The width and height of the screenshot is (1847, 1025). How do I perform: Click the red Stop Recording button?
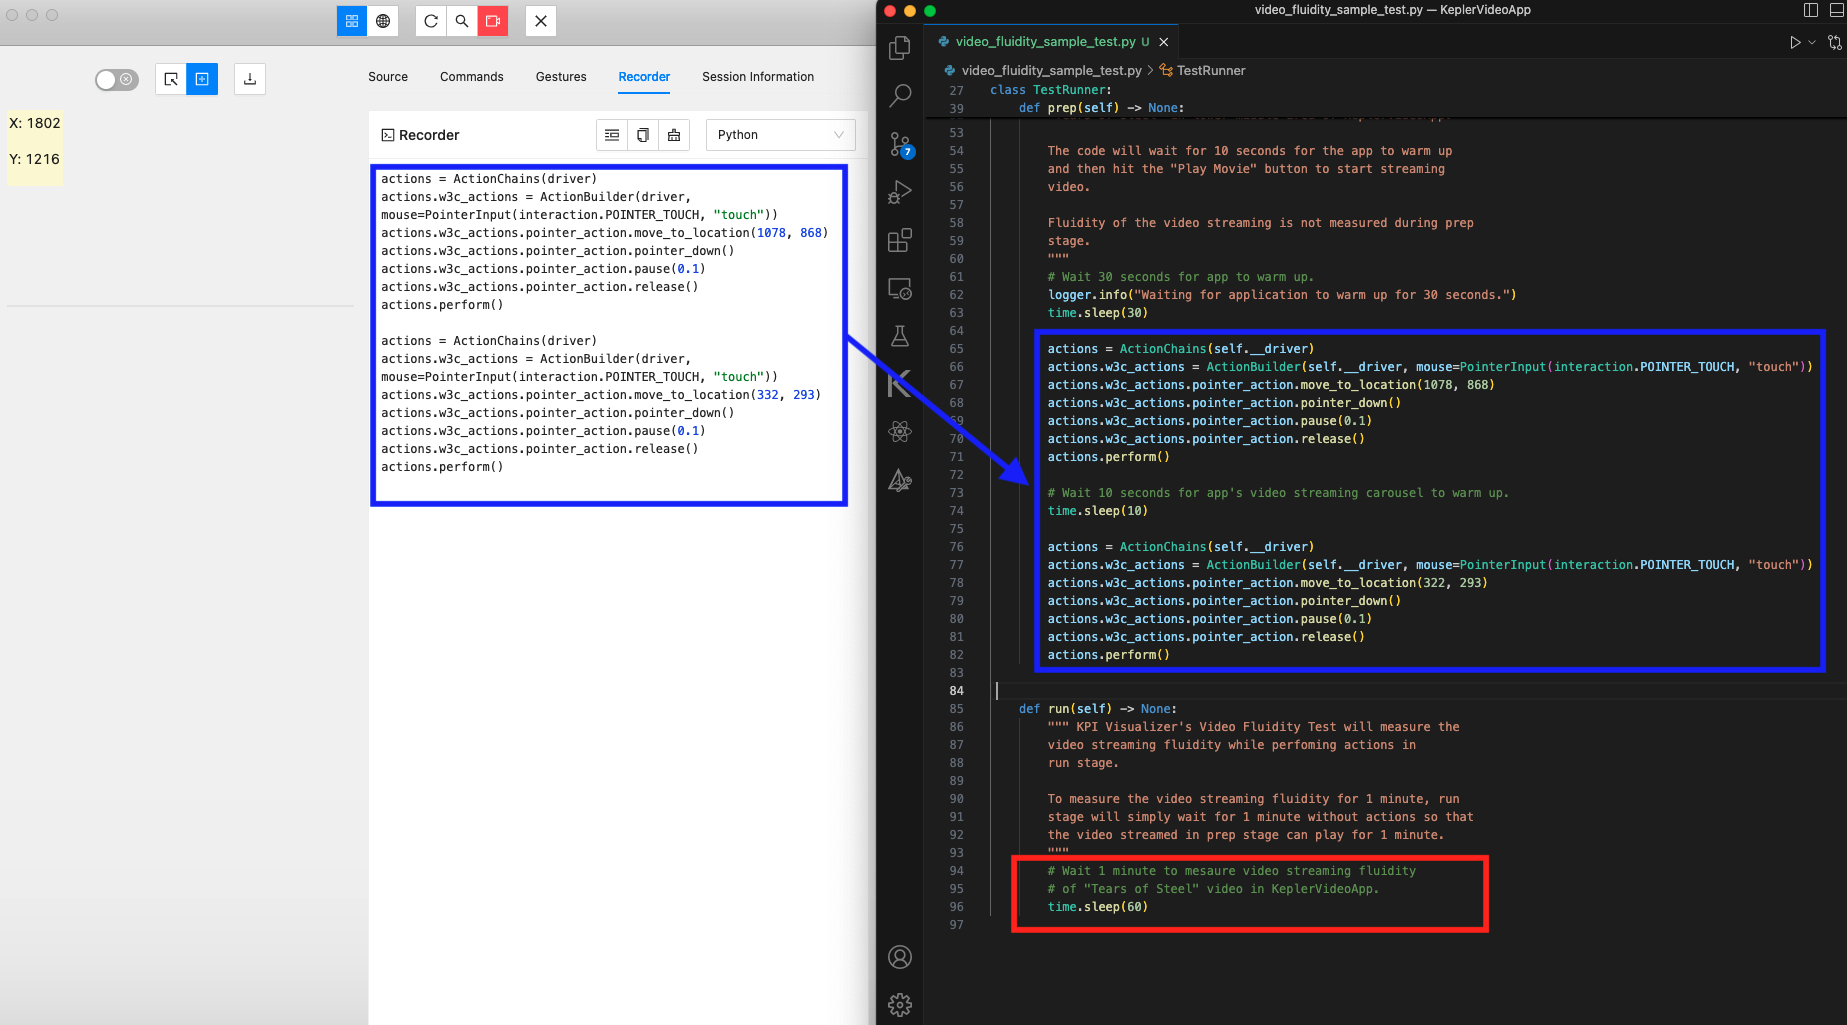point(493,21)
